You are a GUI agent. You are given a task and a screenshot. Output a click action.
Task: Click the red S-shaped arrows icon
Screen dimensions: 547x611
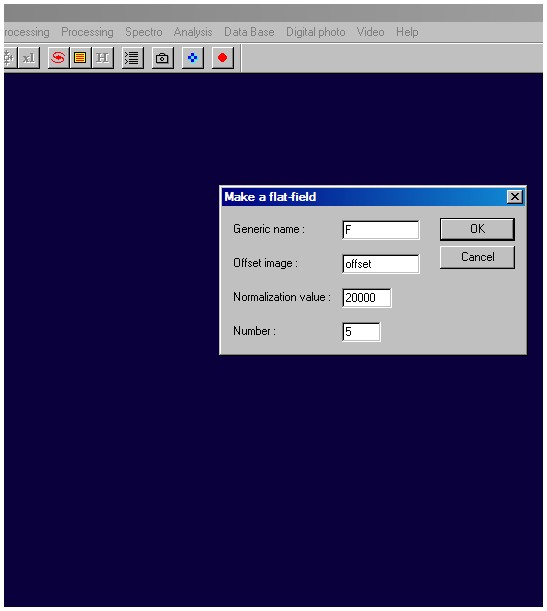pos(58,58)
